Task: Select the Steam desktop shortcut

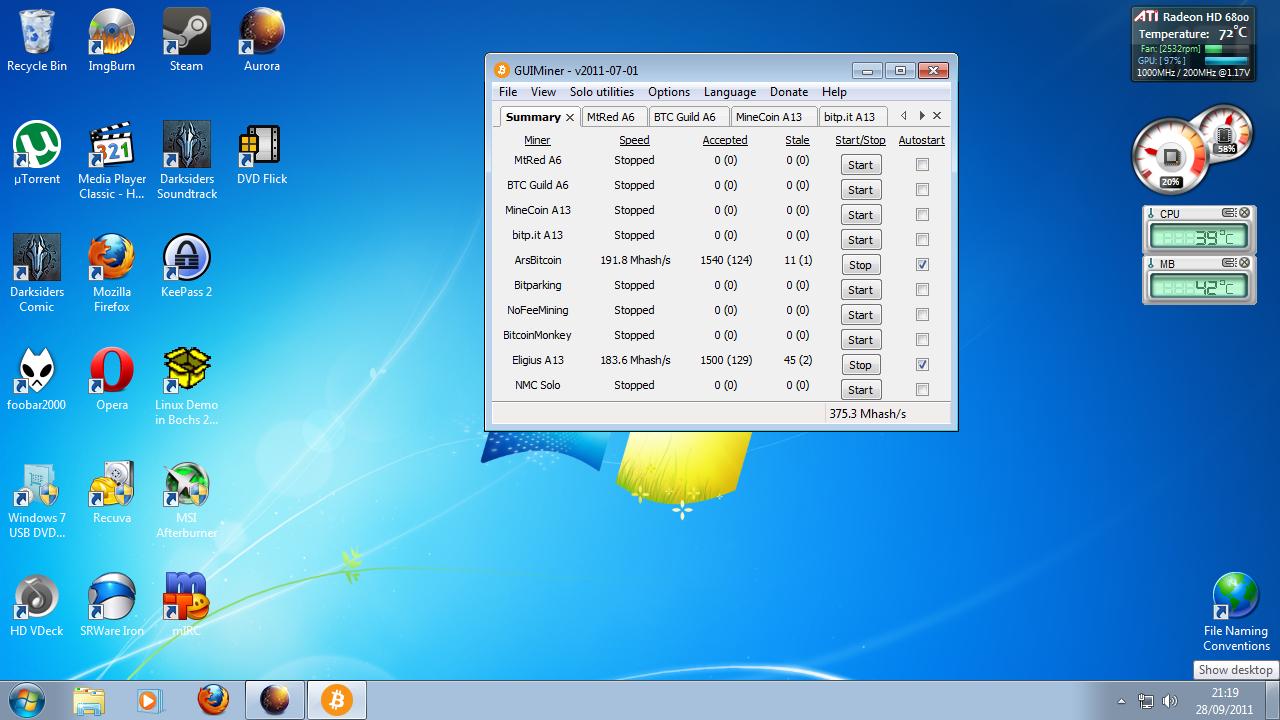Action: click(x=187, y=40)
